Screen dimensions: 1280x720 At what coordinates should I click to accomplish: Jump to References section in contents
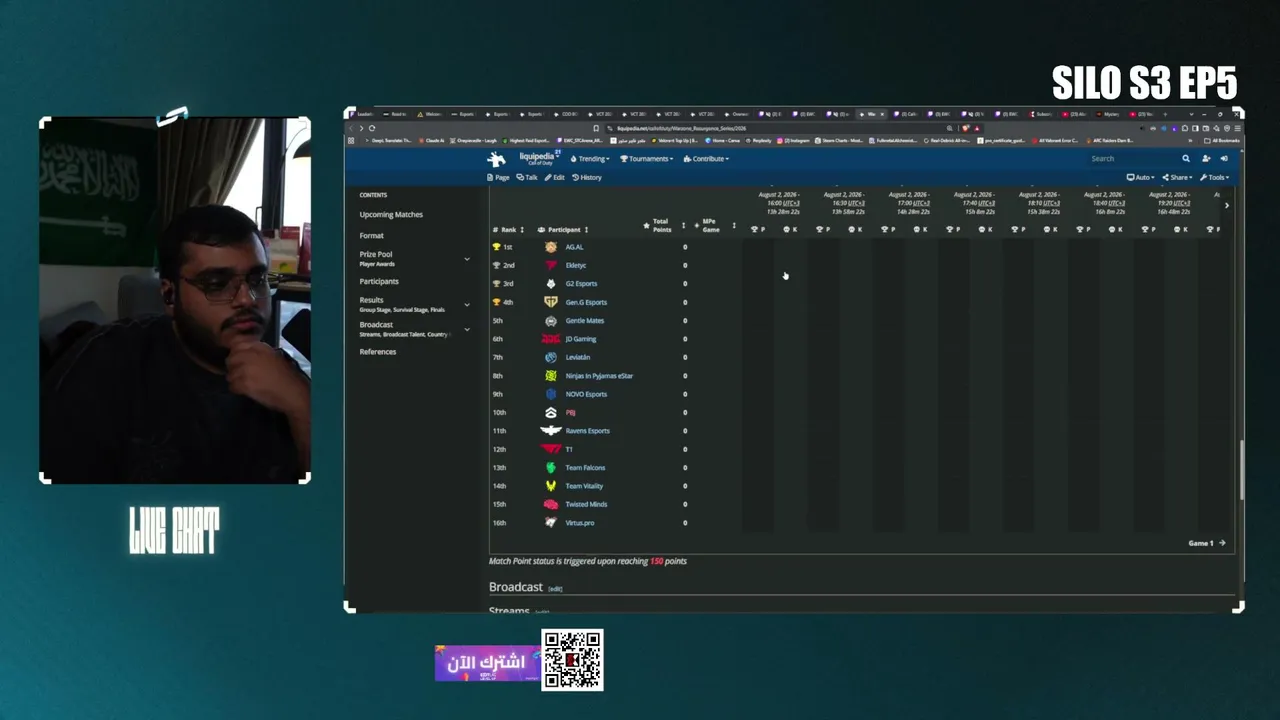coord(378,352)
